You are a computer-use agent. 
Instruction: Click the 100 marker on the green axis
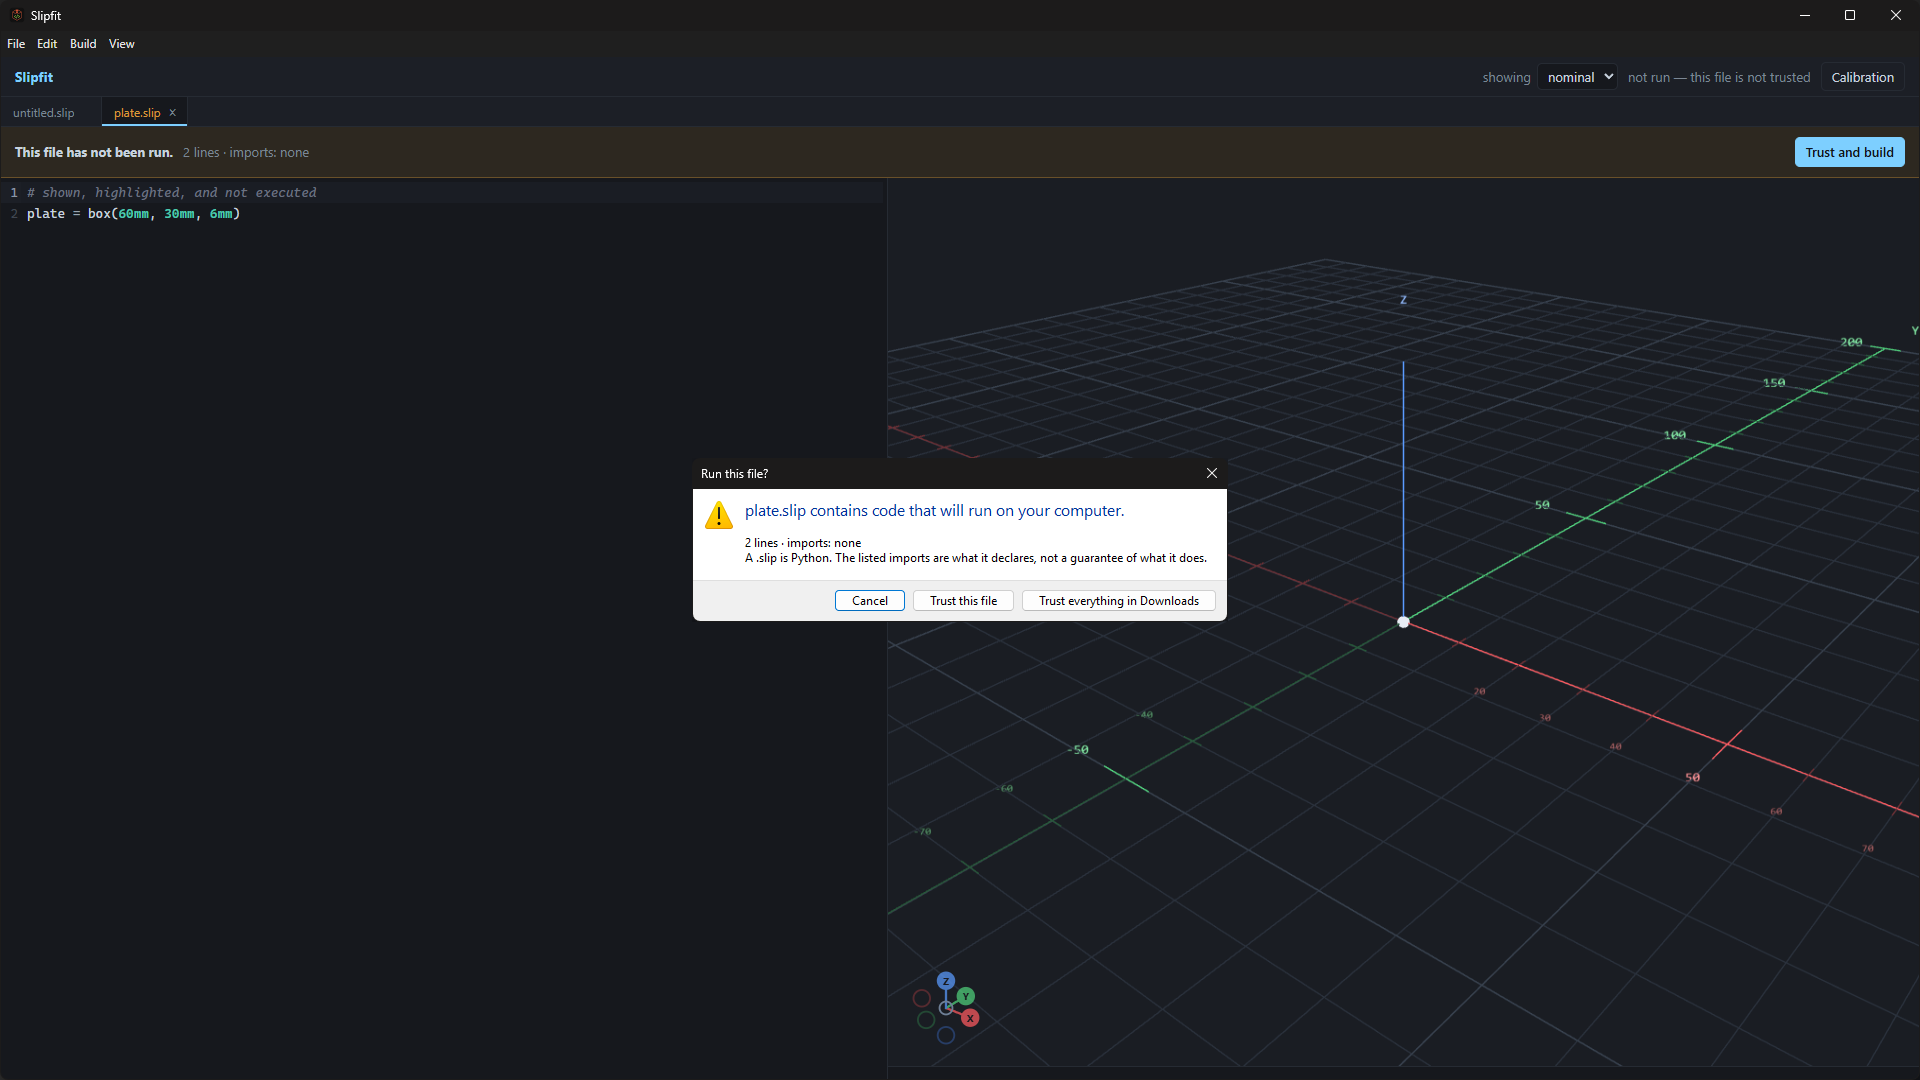[x=1675, y=435]
